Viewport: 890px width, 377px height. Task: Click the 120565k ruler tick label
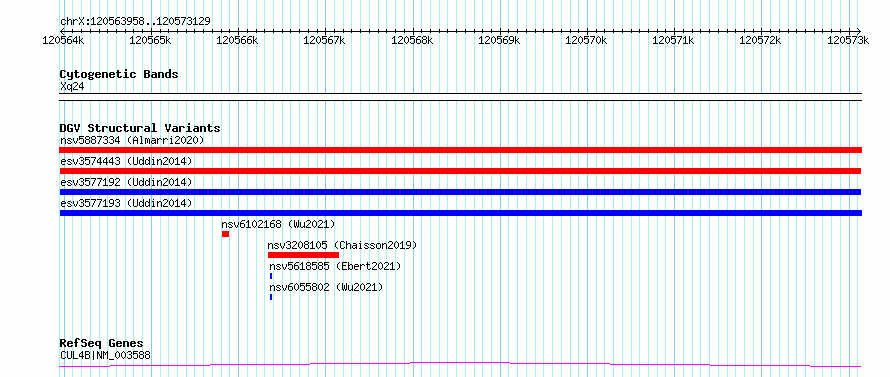[x=150, y=40]
